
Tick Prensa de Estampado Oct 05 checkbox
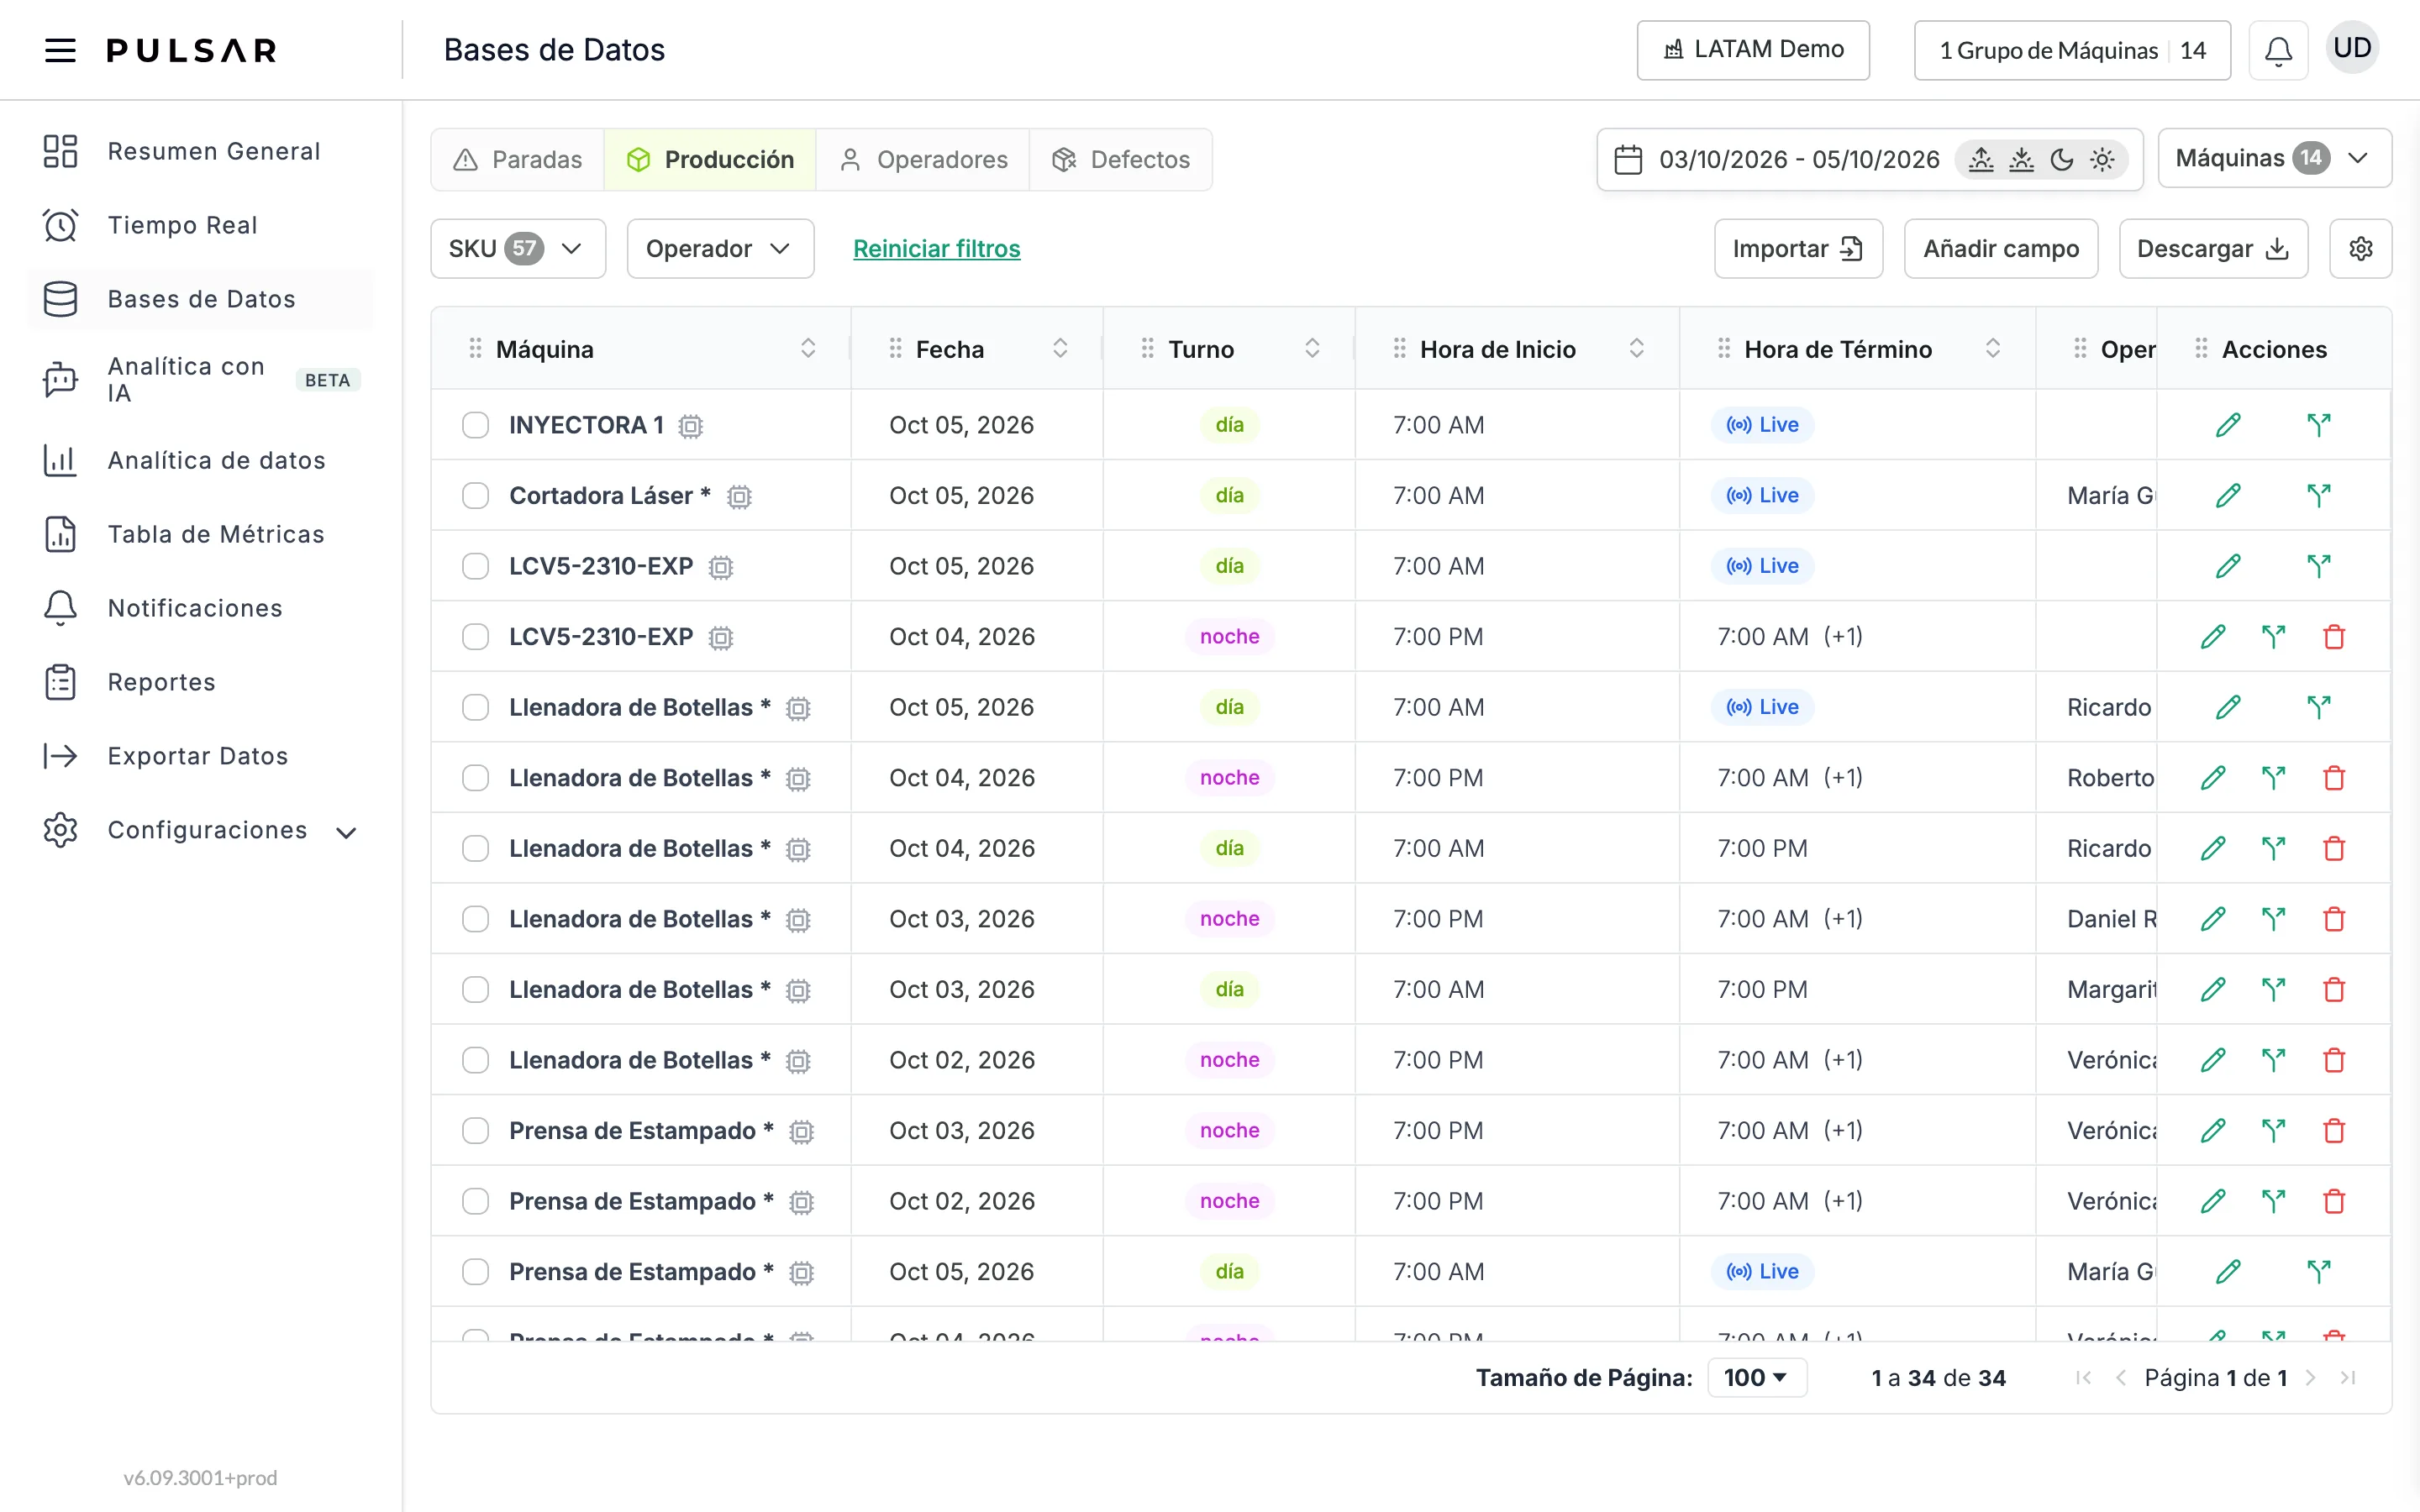click(x=475, y=1271)
